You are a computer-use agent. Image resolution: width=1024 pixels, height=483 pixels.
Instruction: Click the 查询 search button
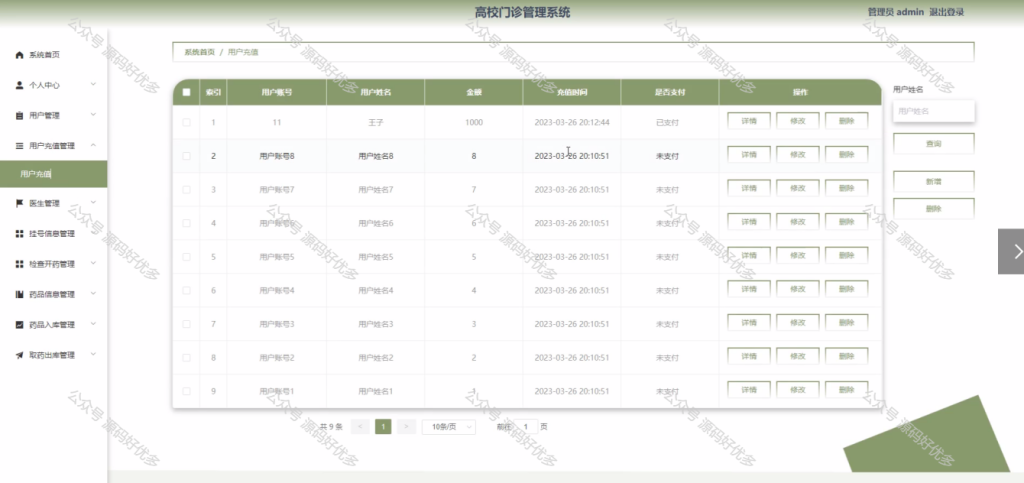(933, 144)
